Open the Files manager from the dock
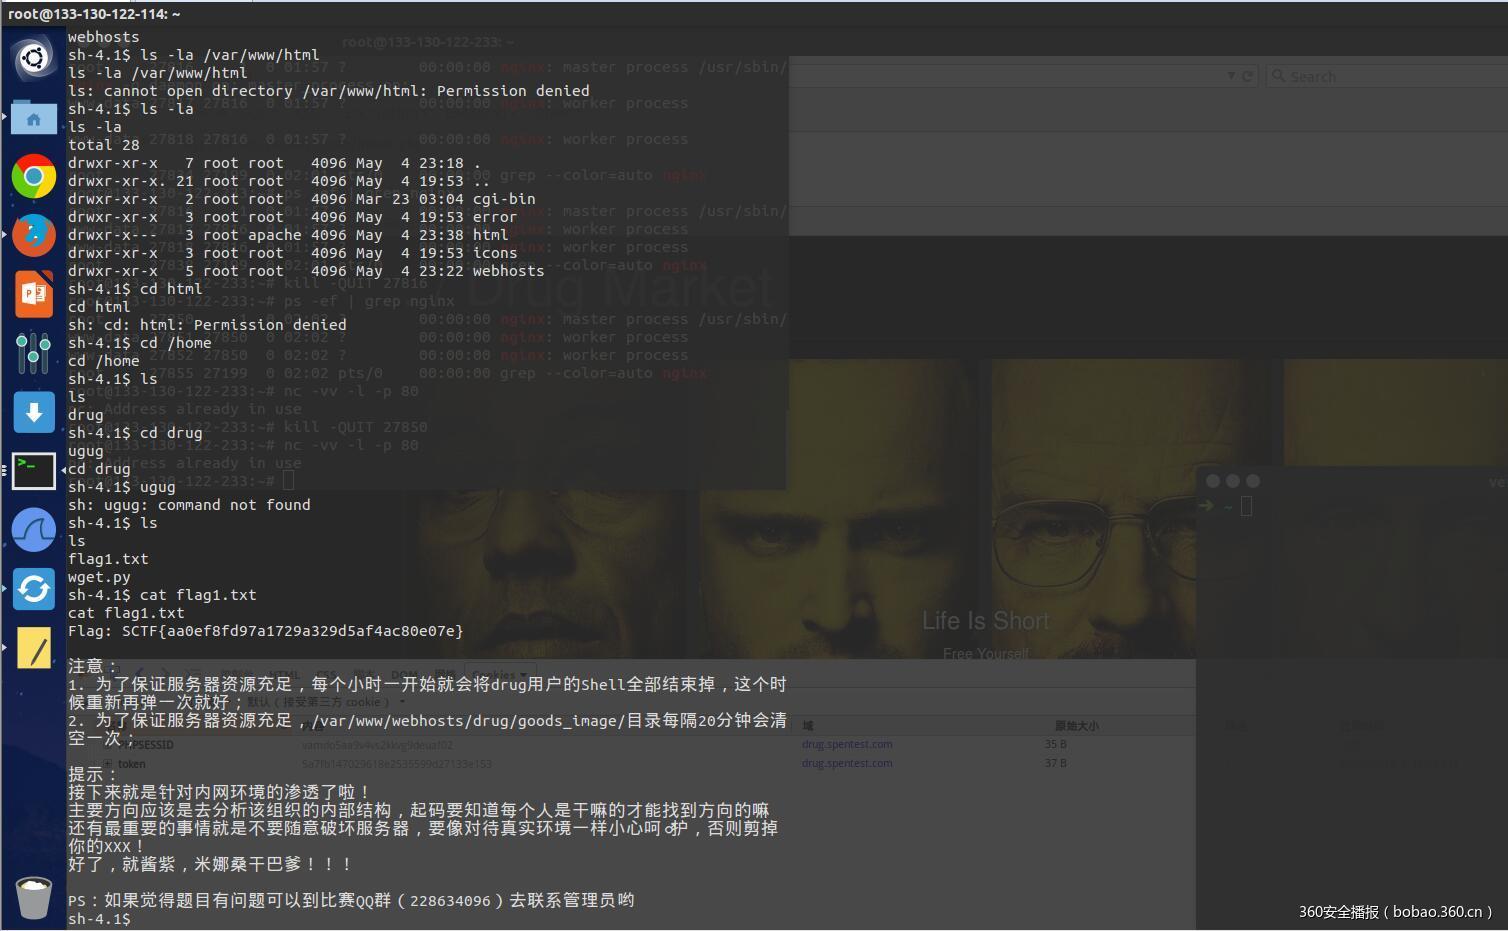Viewport: 1508px width, 931px height. (x=33, y=117)
